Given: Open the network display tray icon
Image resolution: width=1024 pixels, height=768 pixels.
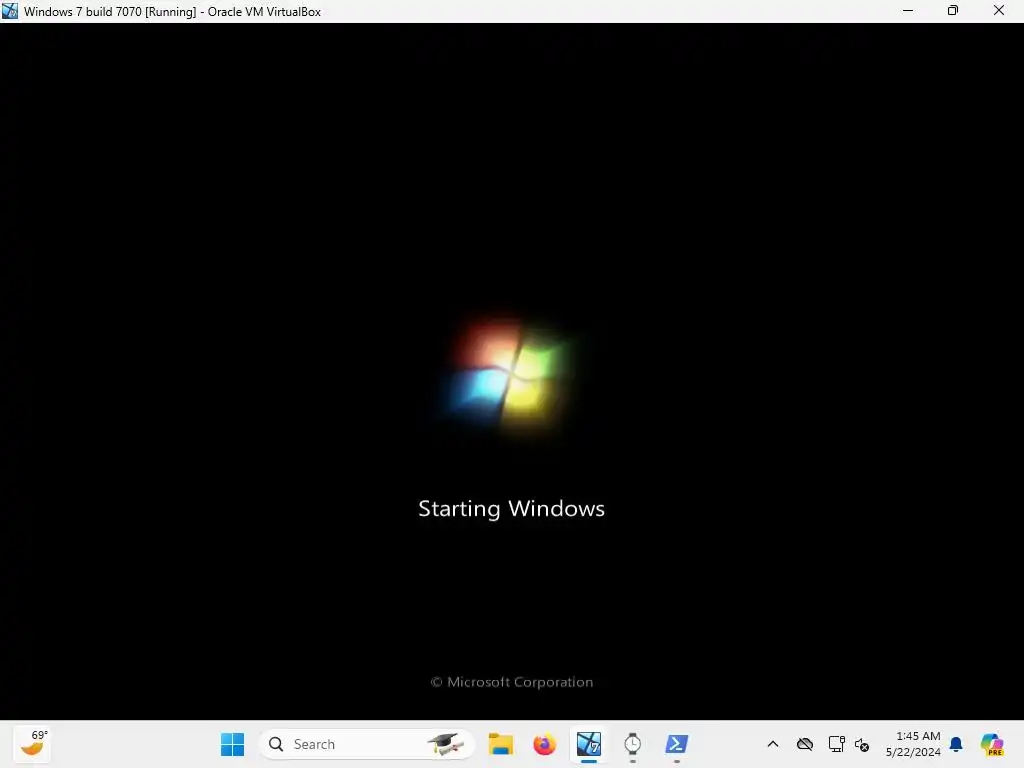Looking at the screenshot, I should (836, 744).
